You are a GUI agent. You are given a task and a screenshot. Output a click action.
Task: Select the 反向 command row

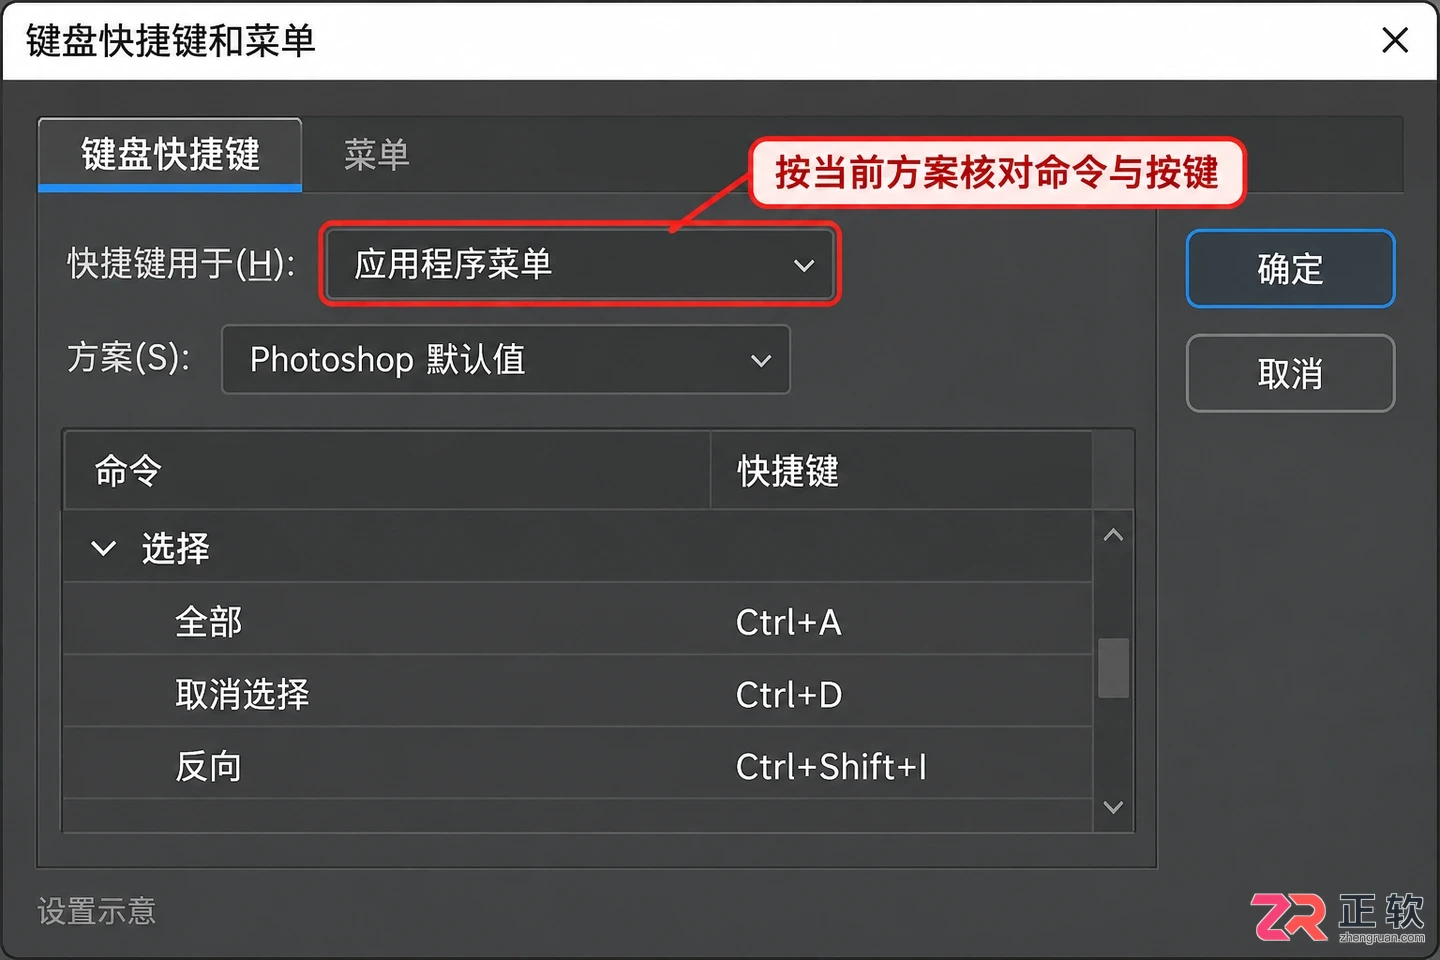click(578, 765)
